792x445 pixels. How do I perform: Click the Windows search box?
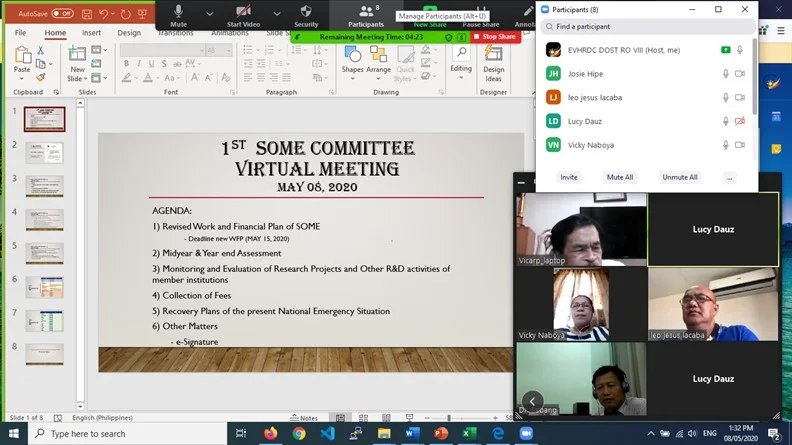127,433
